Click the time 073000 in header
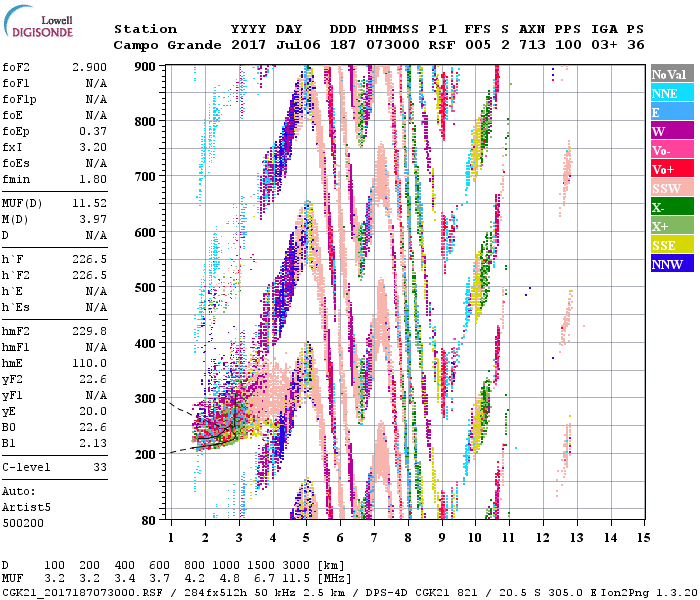700x600 pixels. [393, 45]
